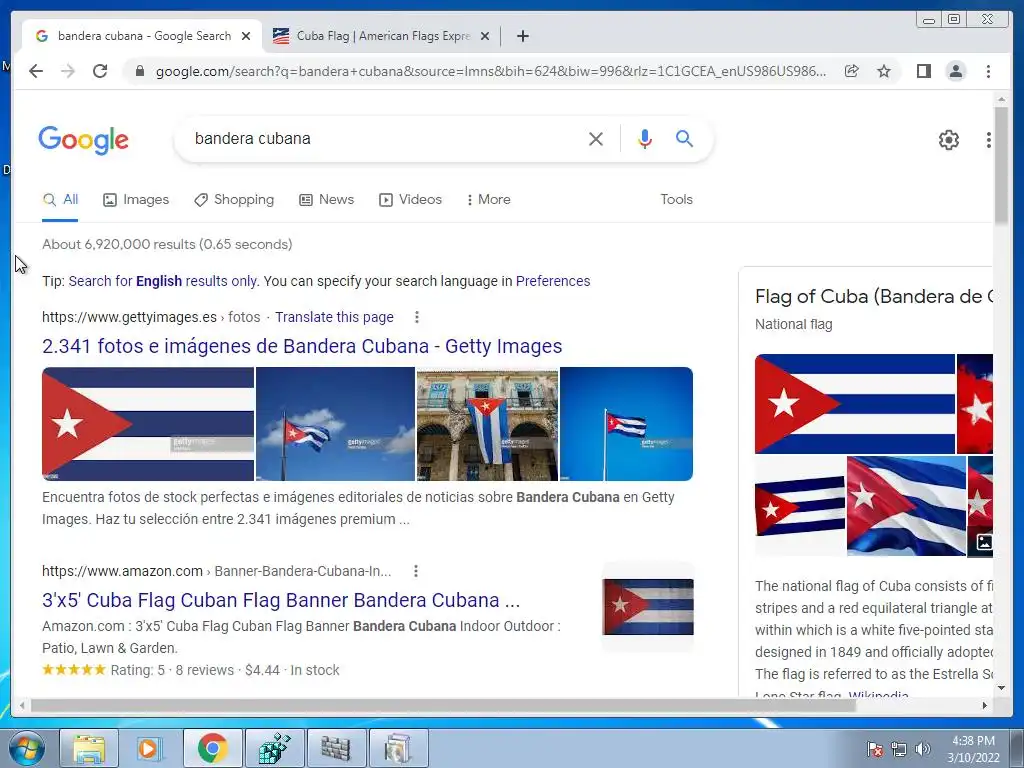Screen dimensions: 1024x768
Task: Open first Getty flat Cuban flag thumbnail
Action: tap(148, 424)
